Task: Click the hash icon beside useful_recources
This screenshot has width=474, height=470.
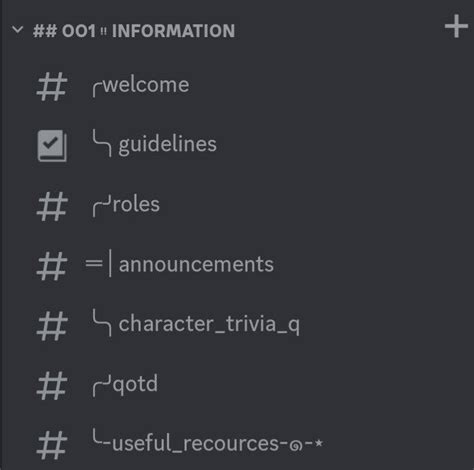Action: (52, 445)
